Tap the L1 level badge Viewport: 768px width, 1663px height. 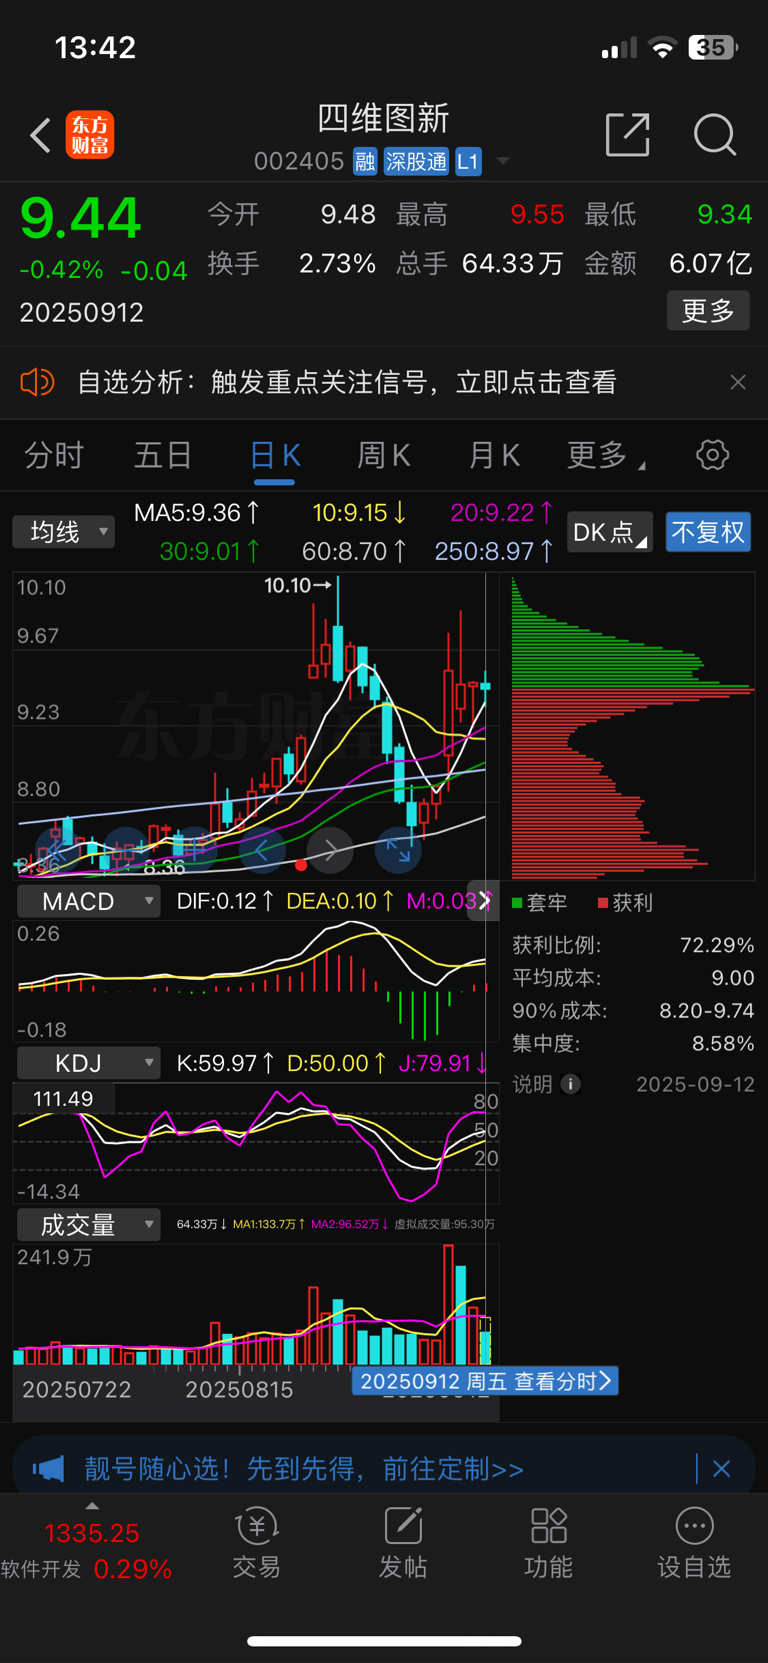point(468,161)
